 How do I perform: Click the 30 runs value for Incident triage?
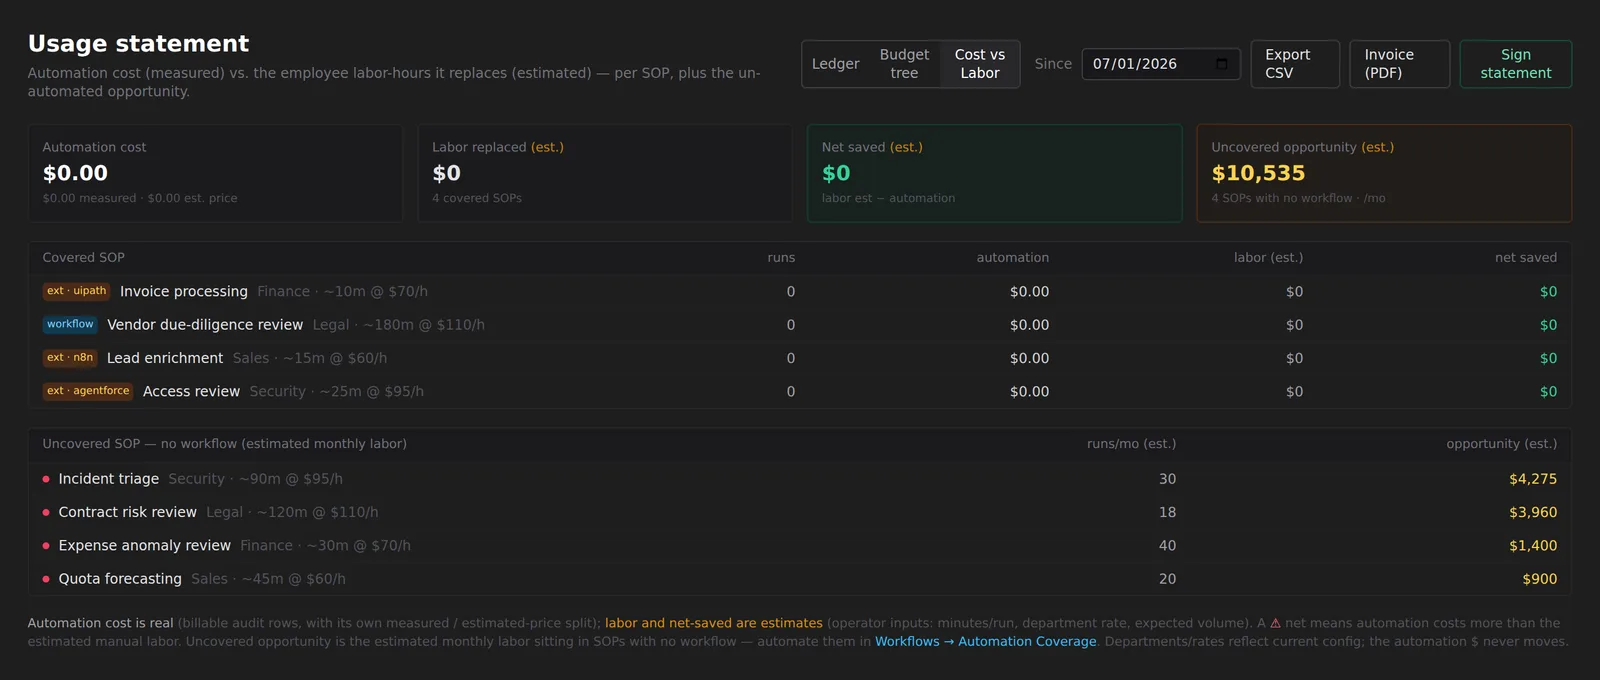coord(1167,479)
